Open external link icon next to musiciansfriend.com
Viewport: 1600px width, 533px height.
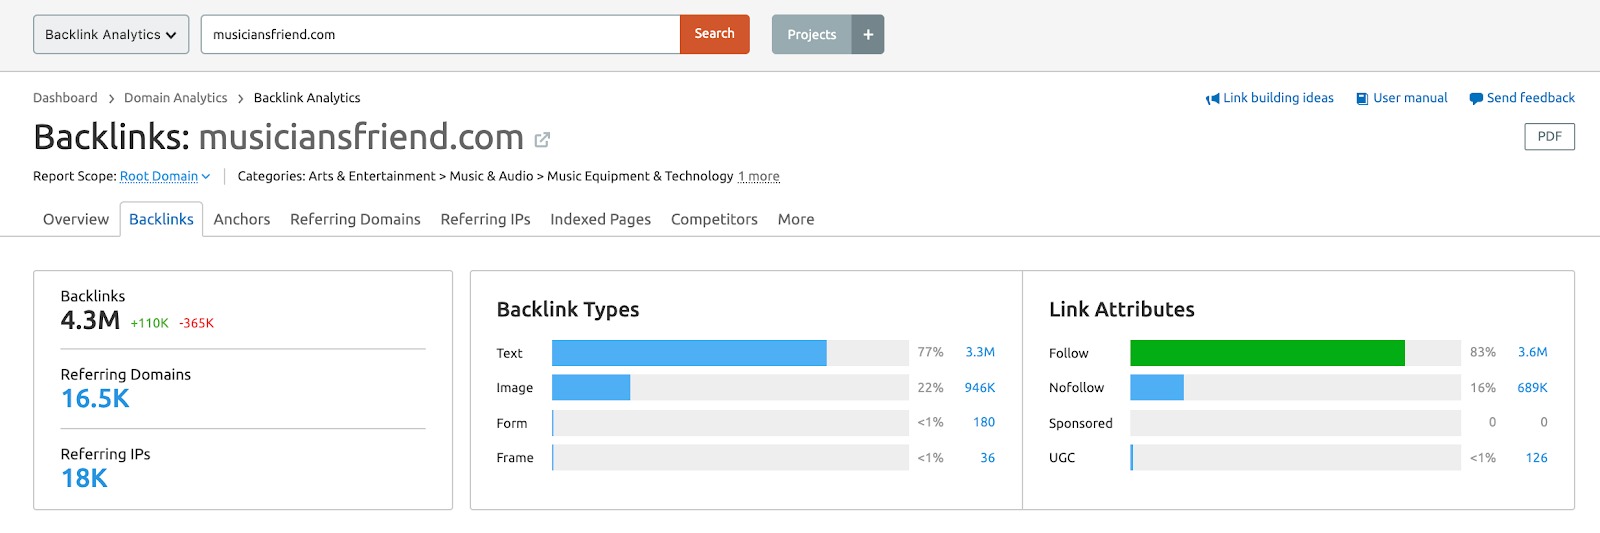[x=542, y=140]
